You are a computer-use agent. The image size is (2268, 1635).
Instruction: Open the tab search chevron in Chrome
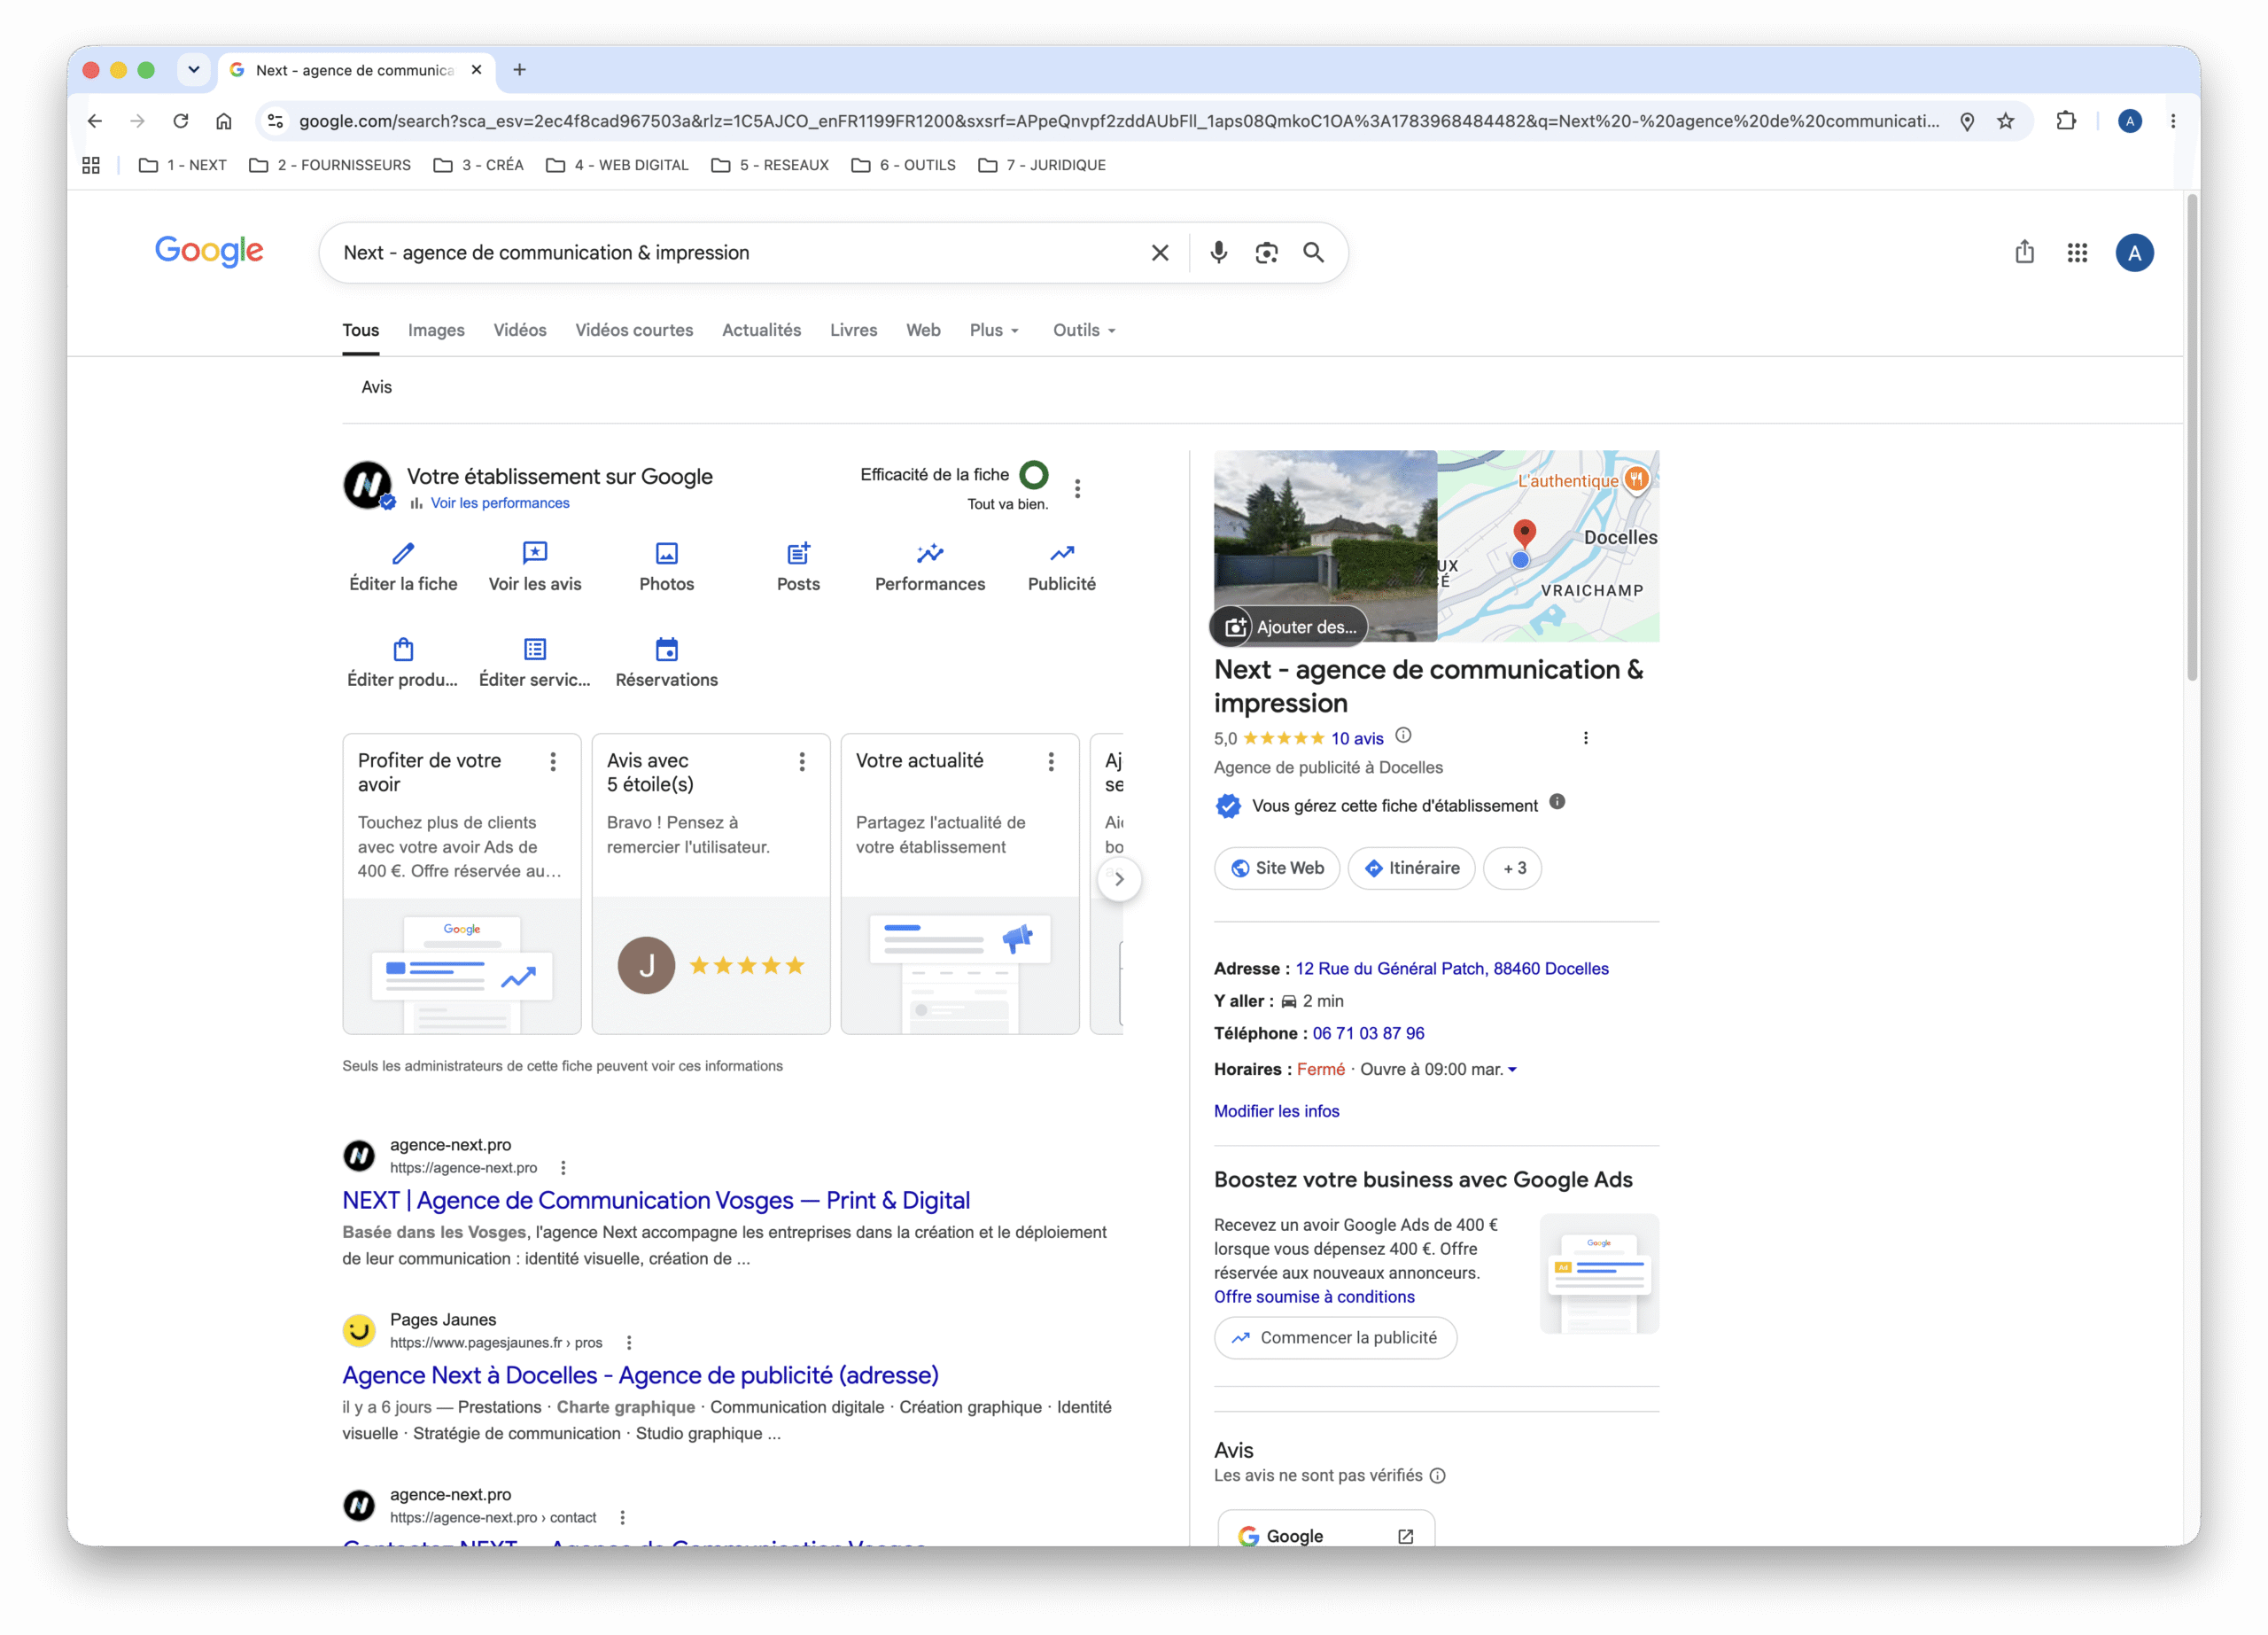coord(194,69)
